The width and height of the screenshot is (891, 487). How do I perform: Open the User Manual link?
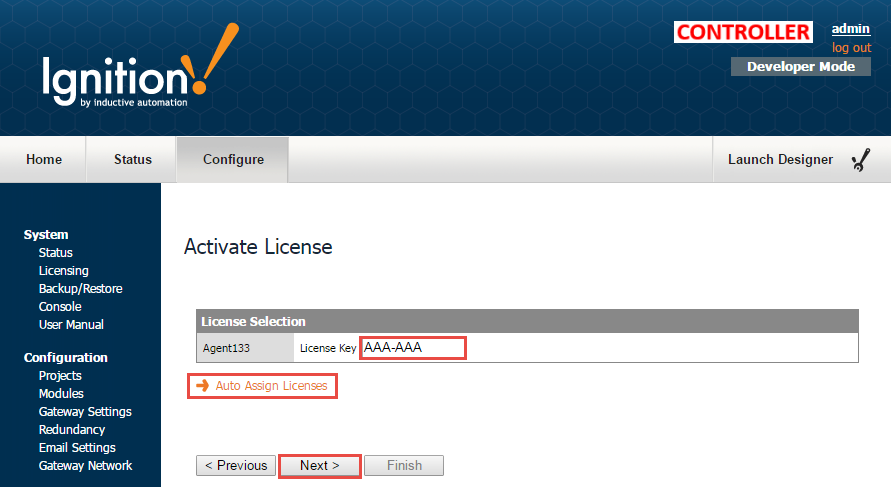[x=71, y=324]
